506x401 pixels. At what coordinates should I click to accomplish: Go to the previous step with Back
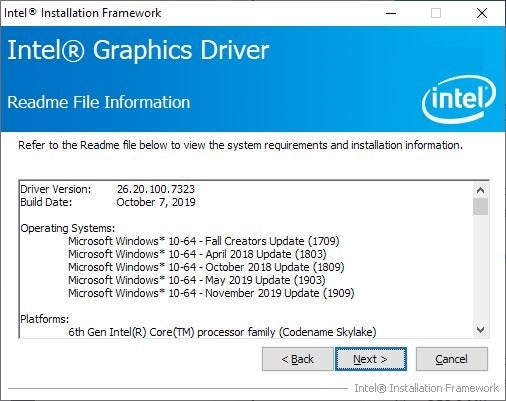point(297,359)
